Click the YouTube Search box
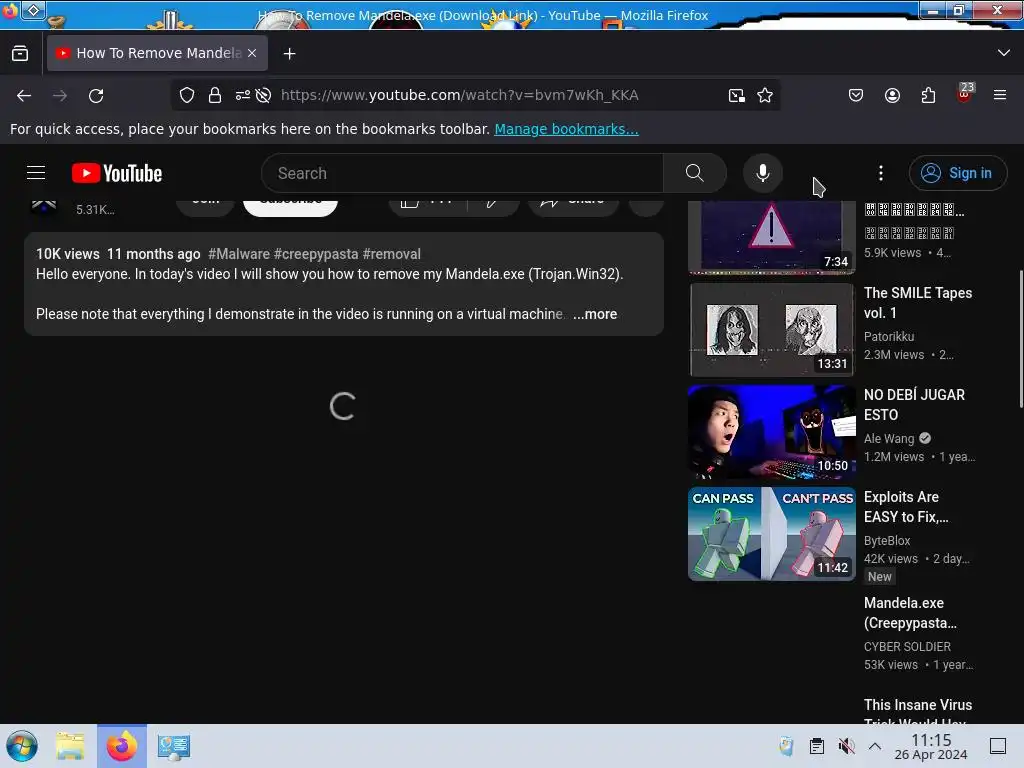The image size is (1024, 768). [462, 173]
